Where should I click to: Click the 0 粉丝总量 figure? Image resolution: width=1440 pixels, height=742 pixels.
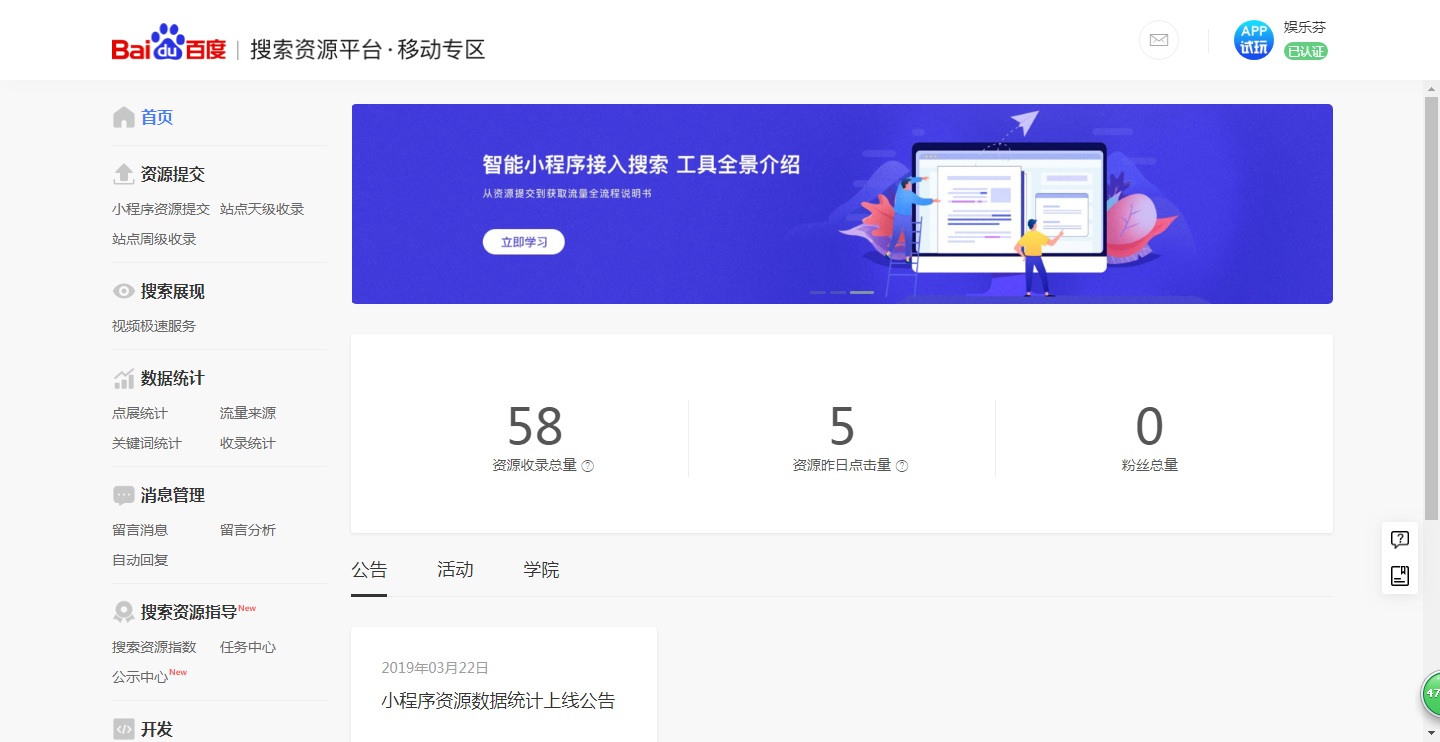[1150, 427]
